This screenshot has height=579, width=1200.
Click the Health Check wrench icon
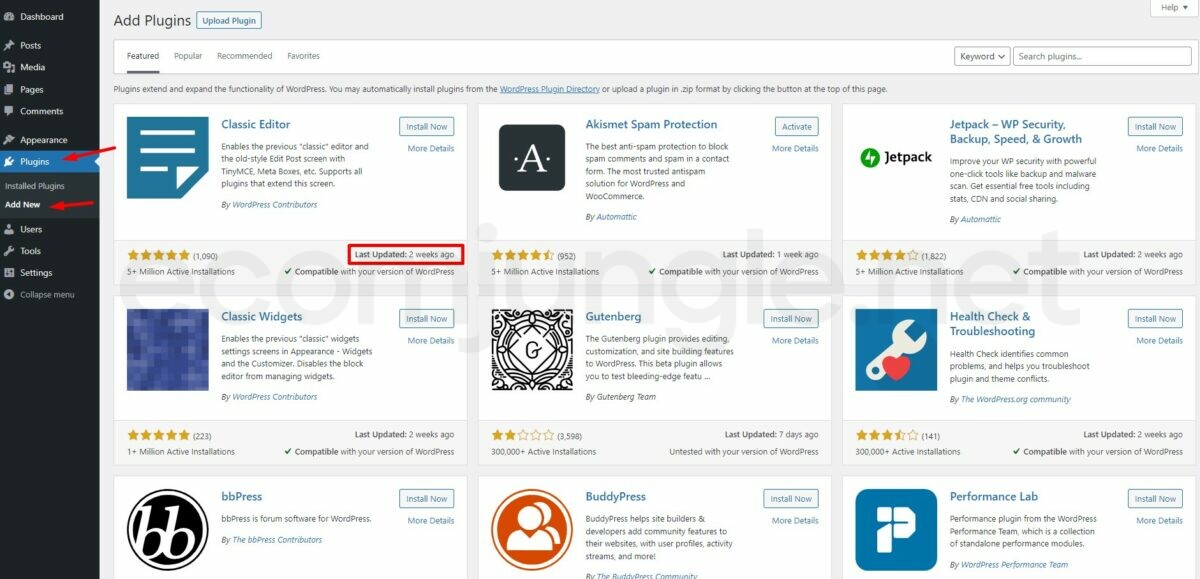pyautogui.click(x=895, y=350)
